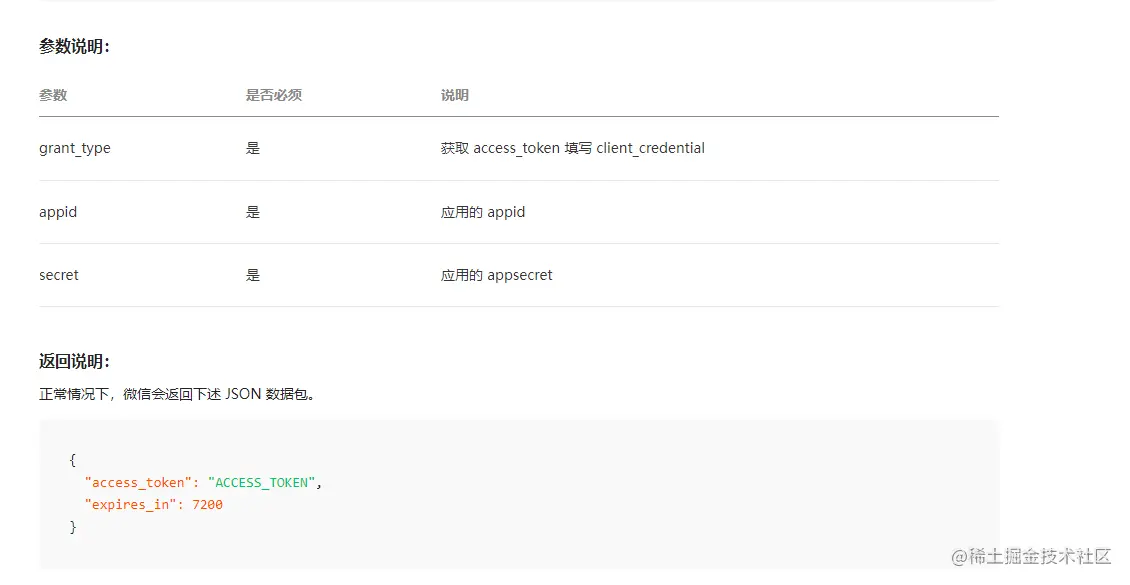
Task: Click 是 in the grant_type row
Action: [253, 148]
